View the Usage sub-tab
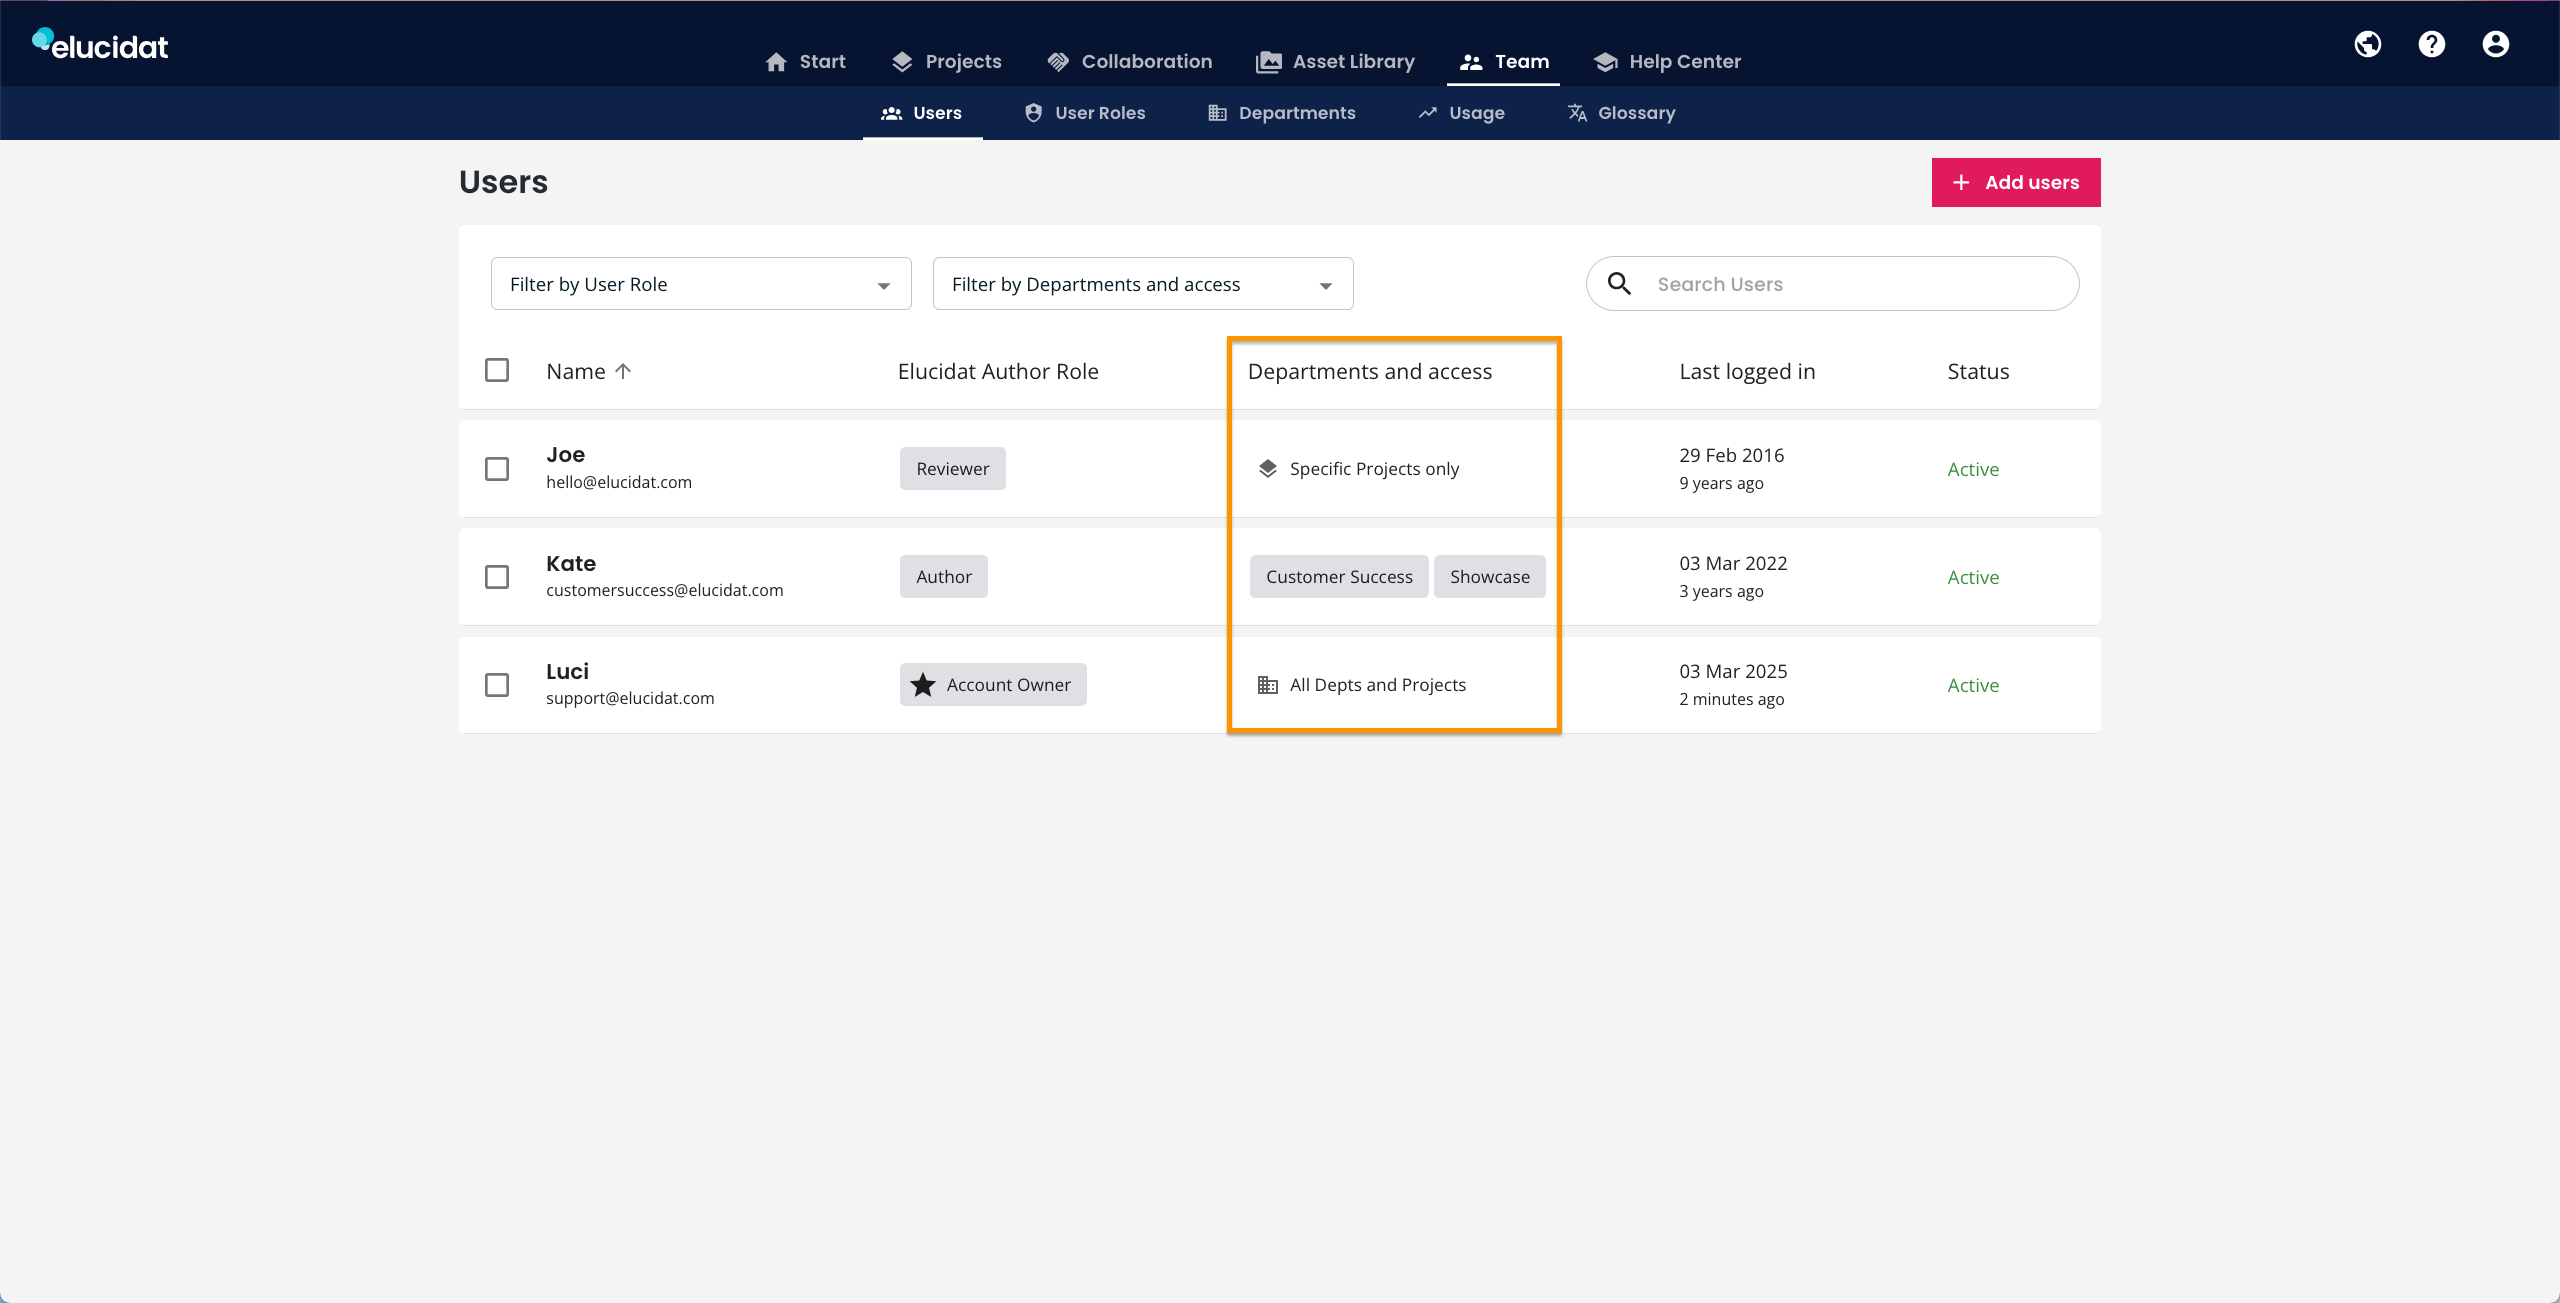This screenshot has width=2560, height=1303. [1461, 113]
